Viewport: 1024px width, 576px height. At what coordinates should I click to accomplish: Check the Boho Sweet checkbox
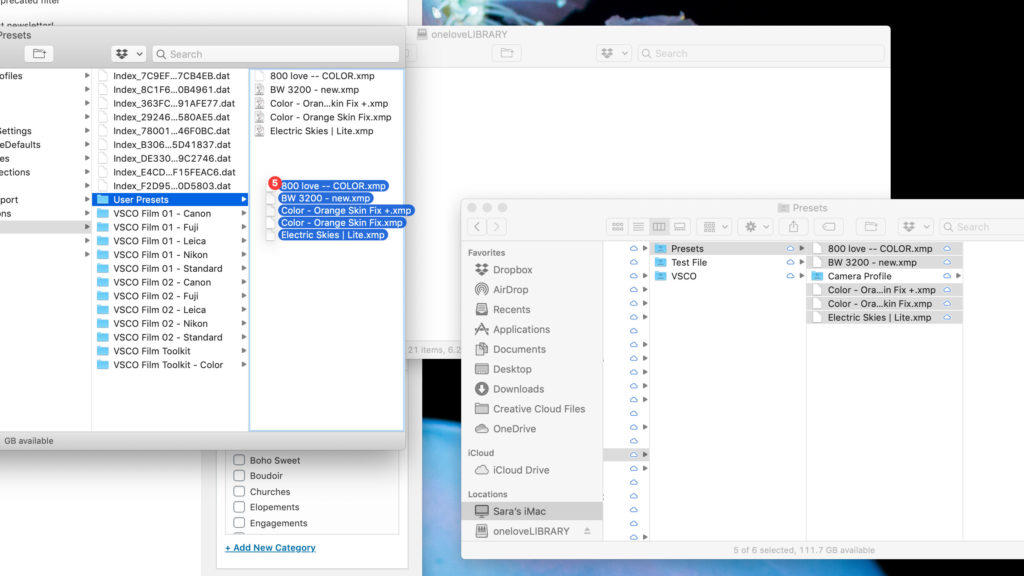(x=239, y=460)
